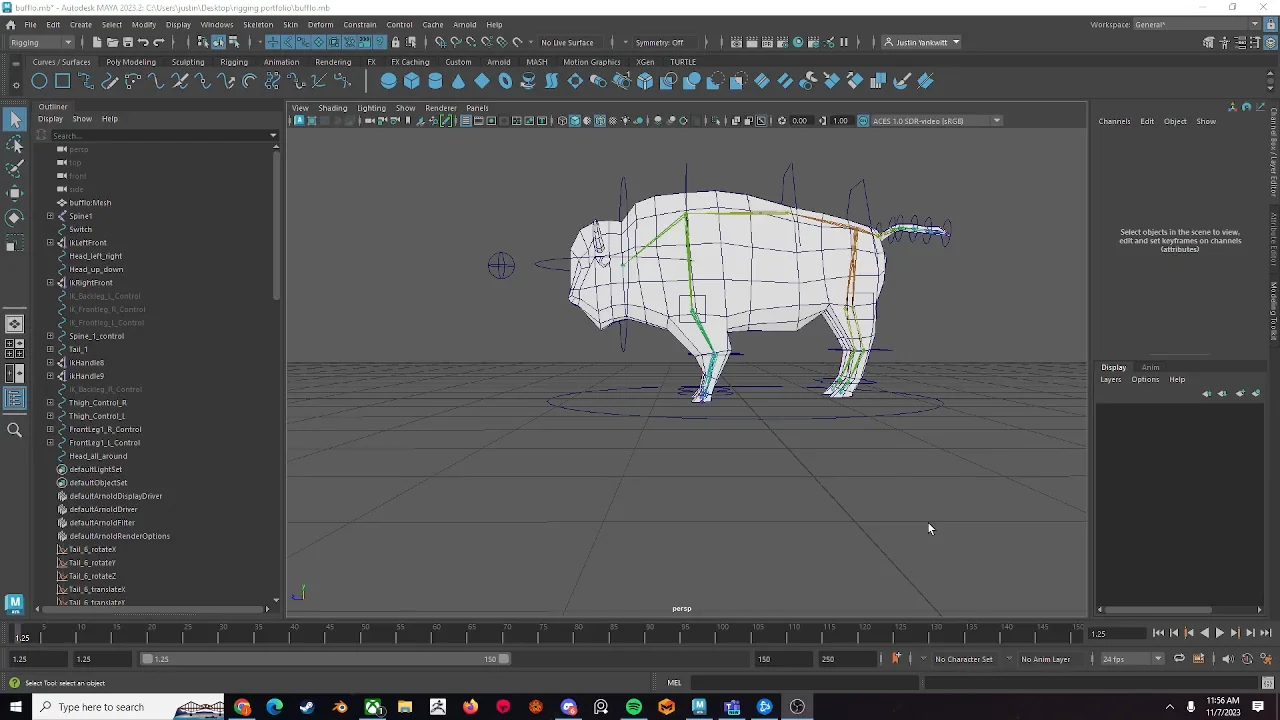Click the Save Scene disk icon
This screenshot has height=720, width=1280.
(x=127, y=42)
